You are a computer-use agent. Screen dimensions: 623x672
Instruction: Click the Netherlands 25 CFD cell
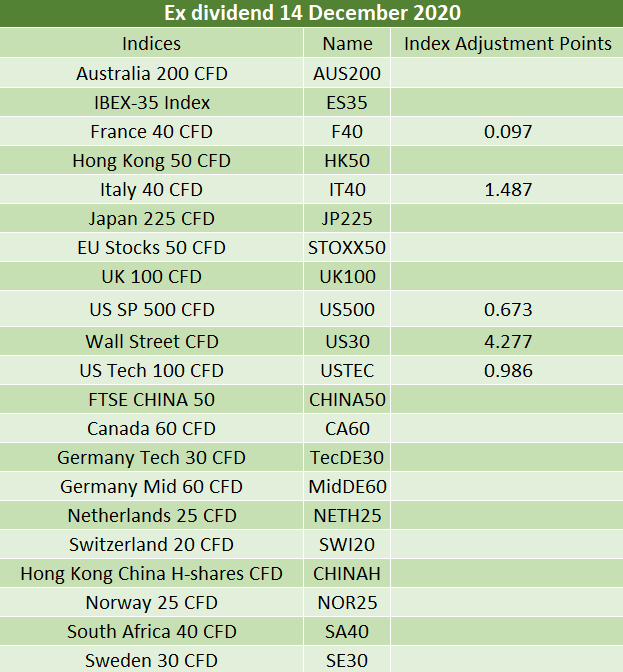click(151, 516)
